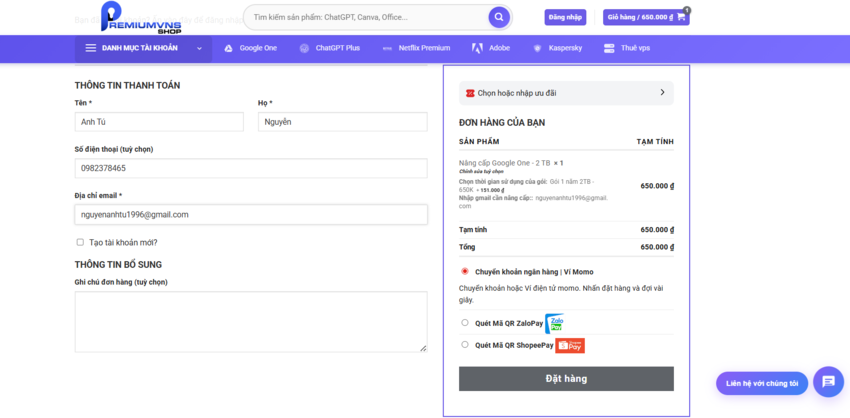This screenshot has width=850, height=418.
Task: Click the Tổng row label
Action: click(x=467, y=247)
